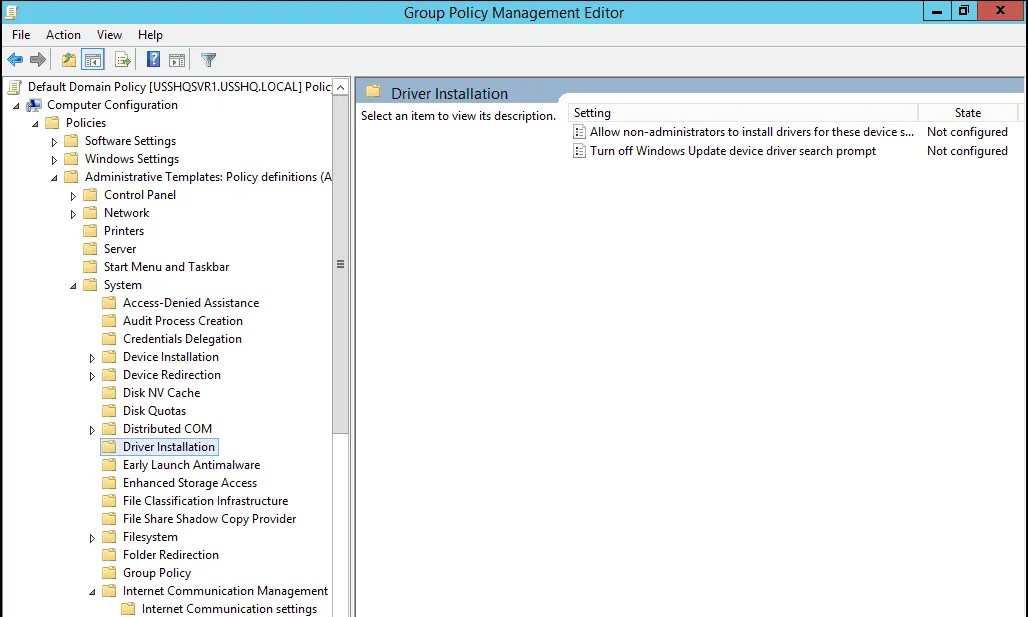Screen dimensions: 1028x617
Task: Select the Driver Installation folder icon
Action: point(108,446)
